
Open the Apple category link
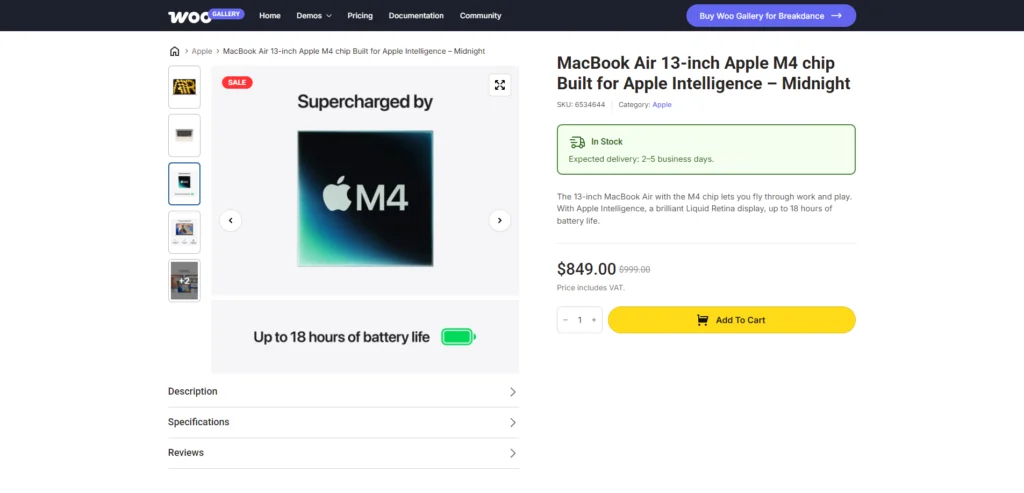[662, 104]
